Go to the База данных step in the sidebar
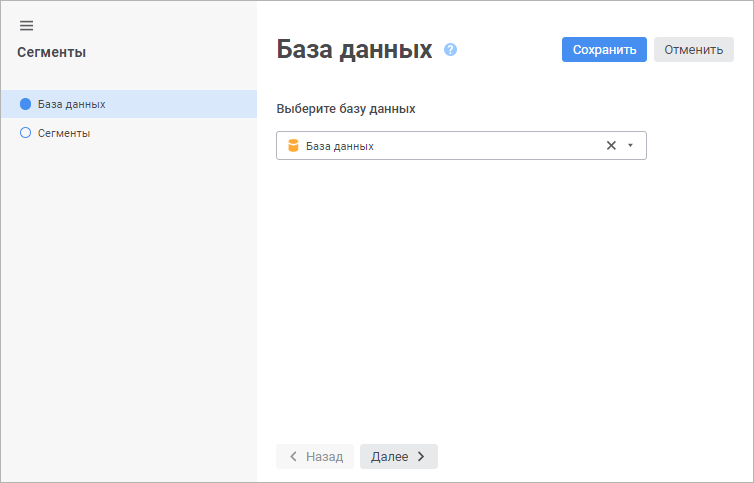 tap(72, 104)
